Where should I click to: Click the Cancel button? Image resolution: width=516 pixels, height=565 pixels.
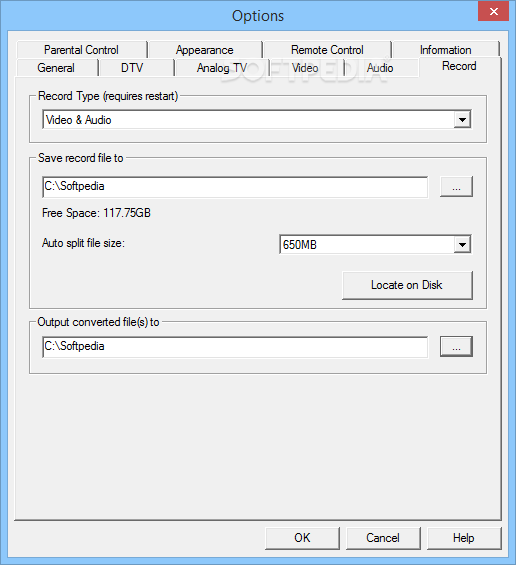tap(383, 538)
